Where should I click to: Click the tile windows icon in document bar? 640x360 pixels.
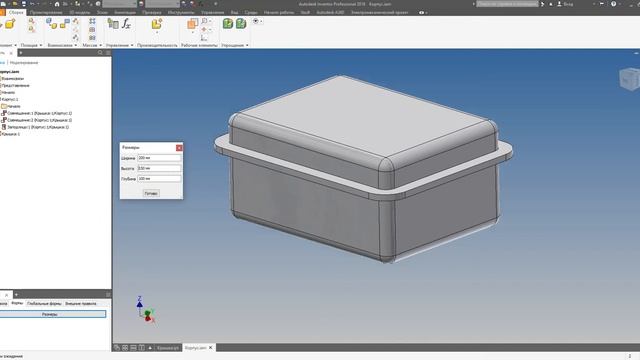[125, 348]
